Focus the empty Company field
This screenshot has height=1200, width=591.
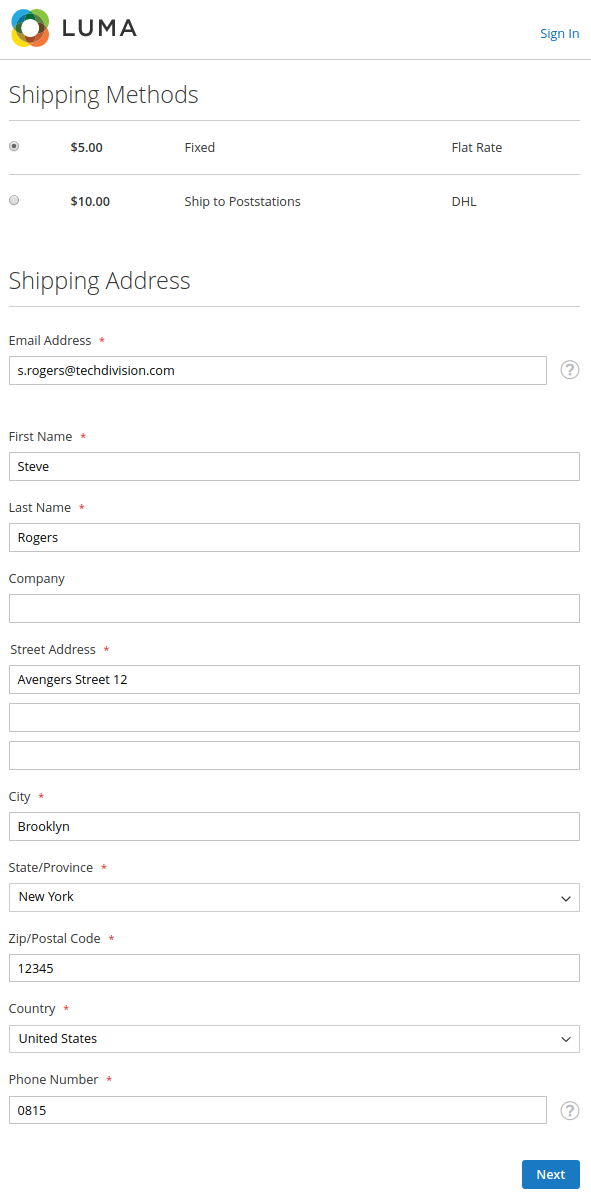pos(294,609)
